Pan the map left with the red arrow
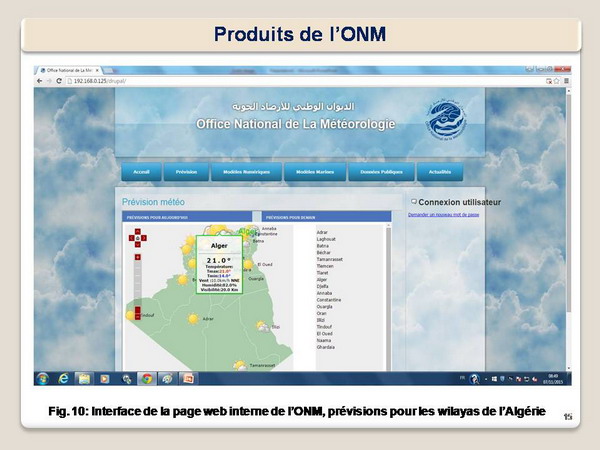Viewport: 600px width, 450px height. pos(132,238)
